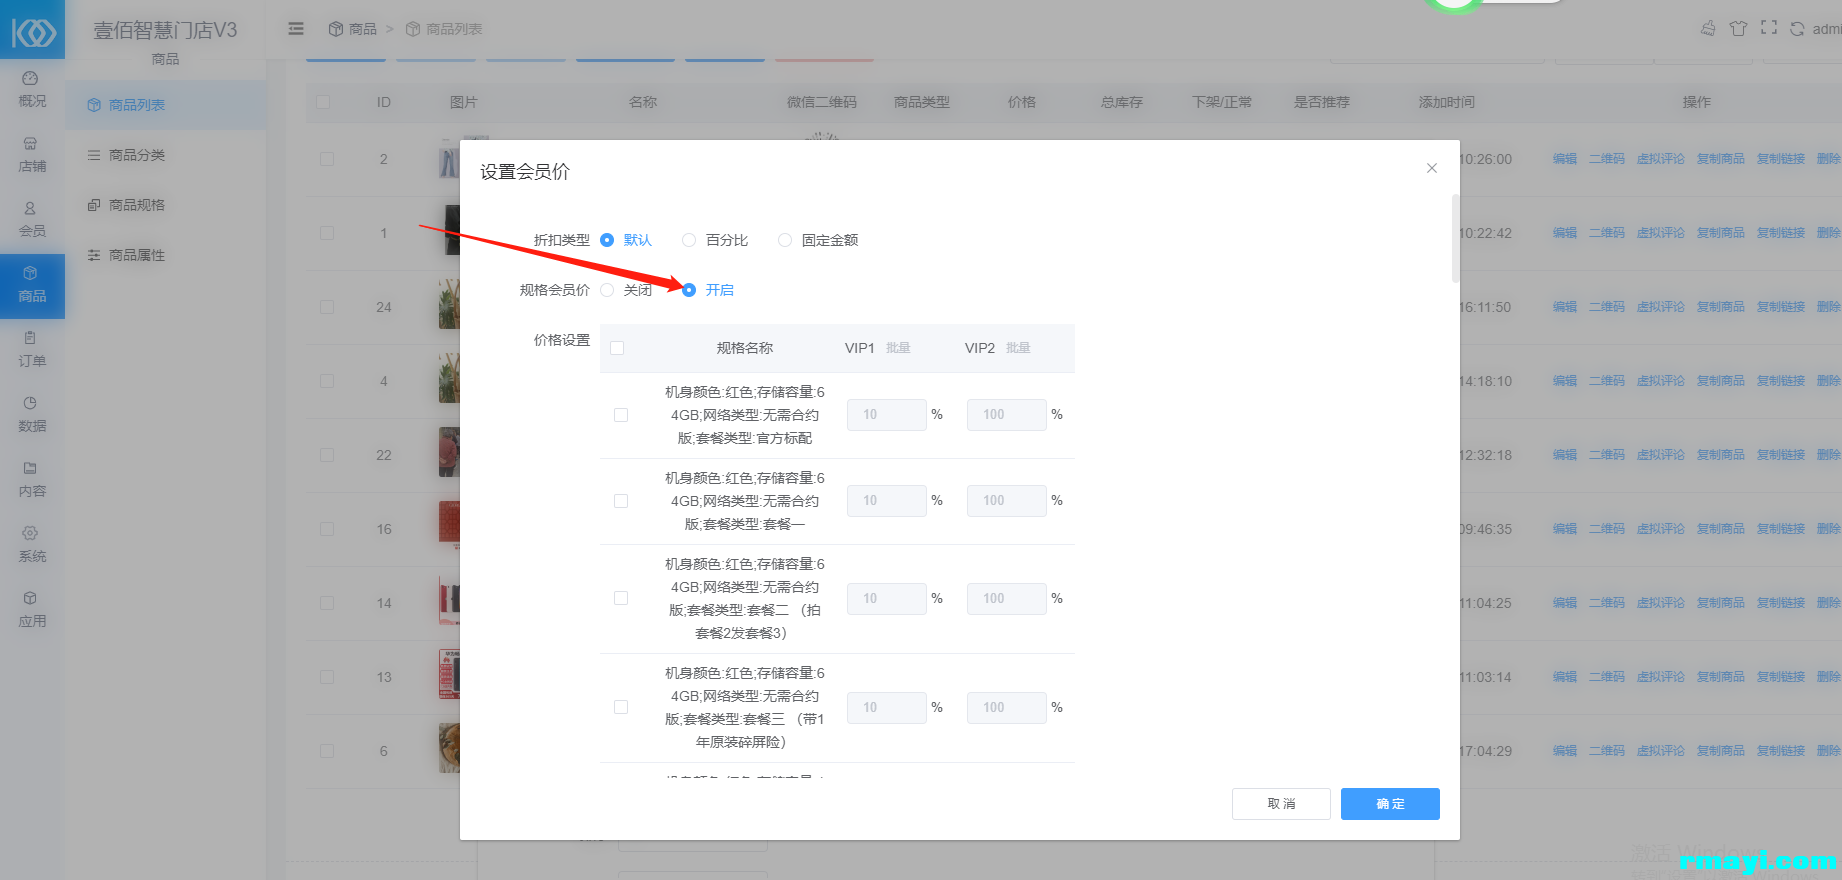Click the 批量 link next to VIP1

[x=898, y=348]
